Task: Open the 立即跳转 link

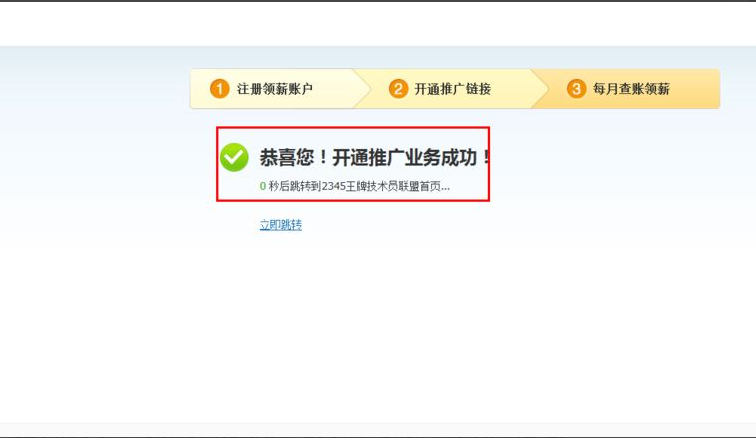Action: (x=281, y=225)
